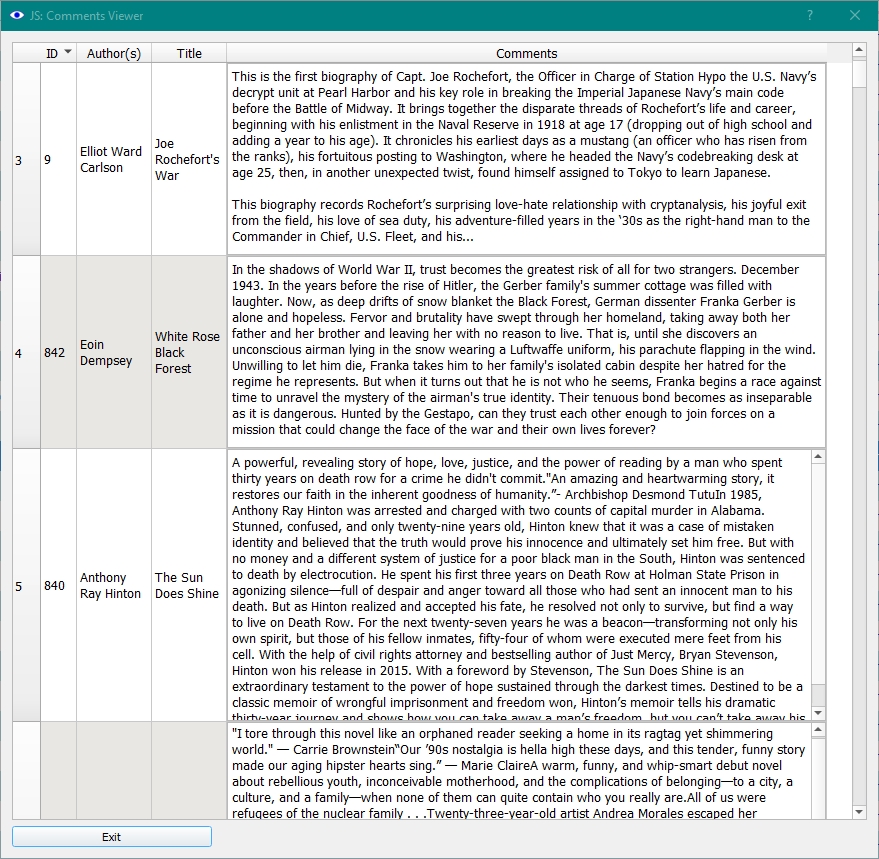The image size is (879, 859).
Task: Click the main table vertical scrollbar thumb
Action: [x=859, y=73]
